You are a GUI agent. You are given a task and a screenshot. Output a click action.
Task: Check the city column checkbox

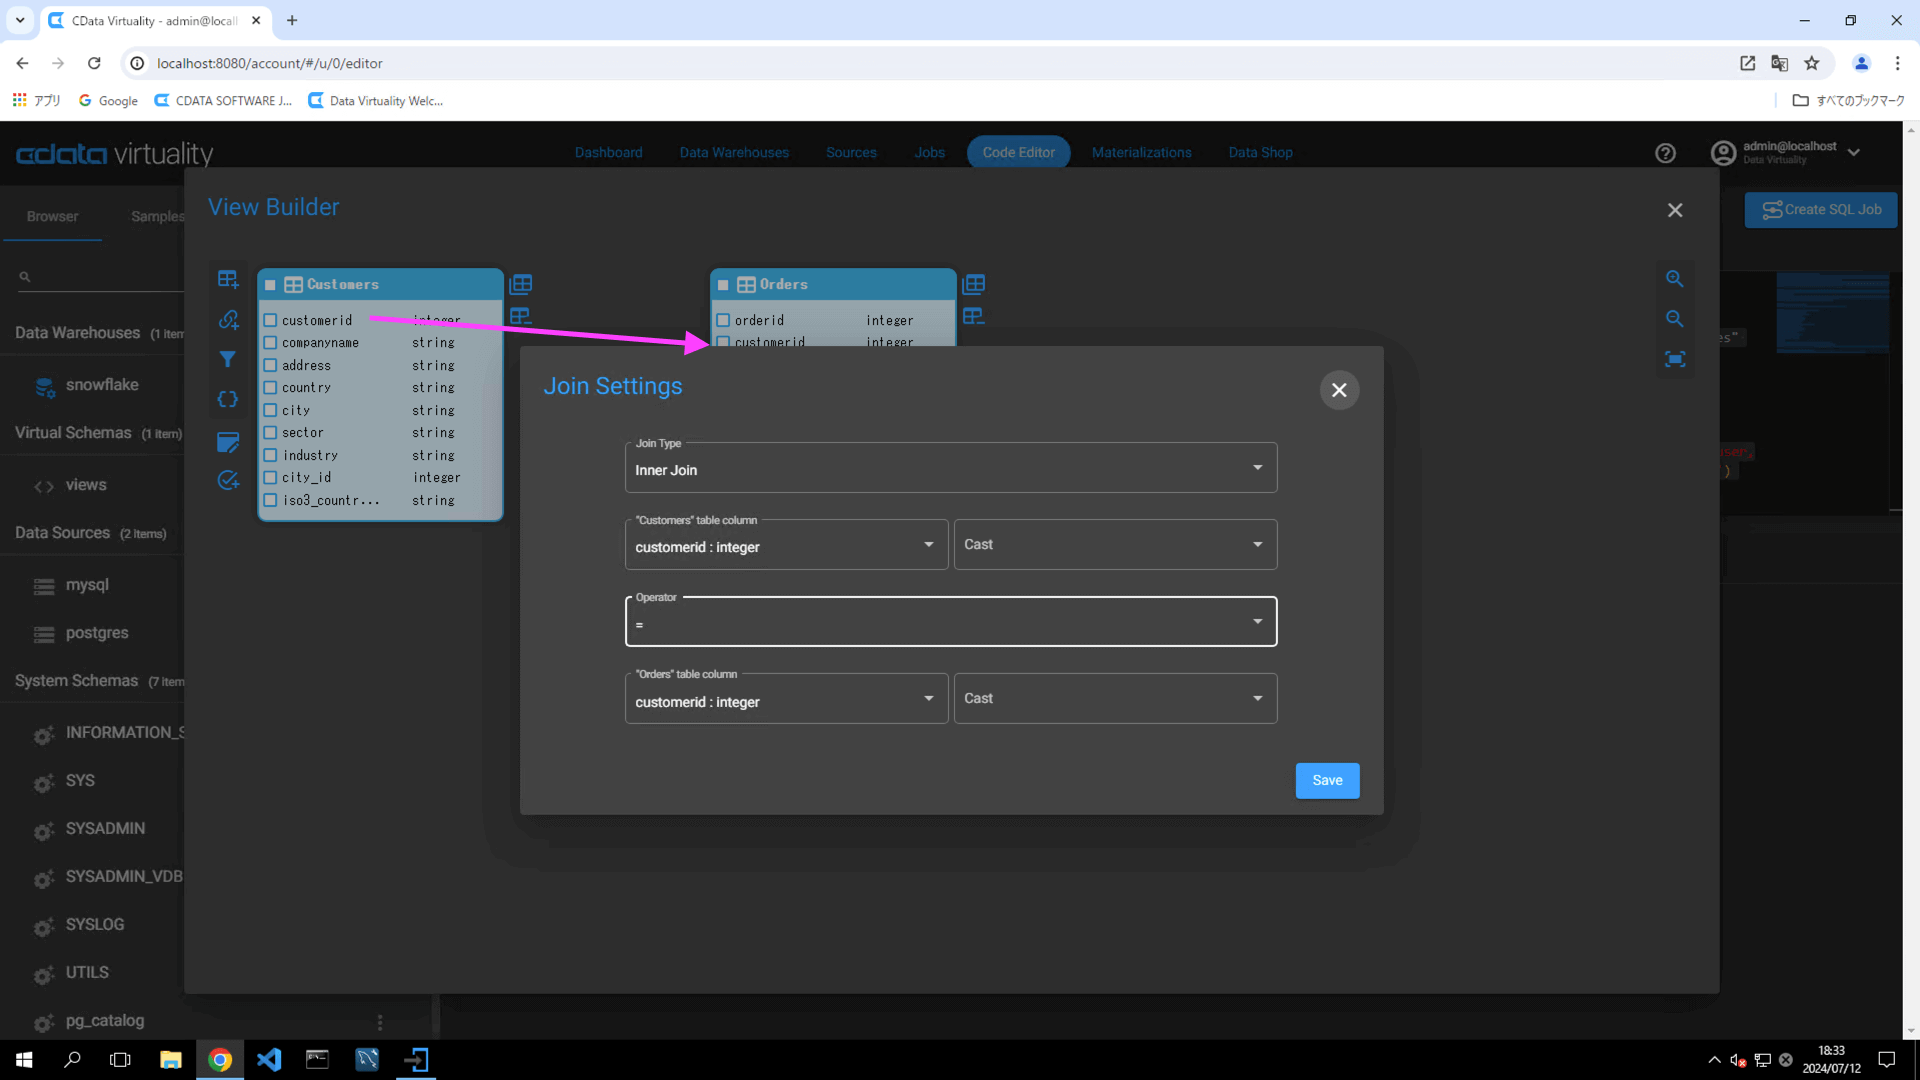[270, 410]
